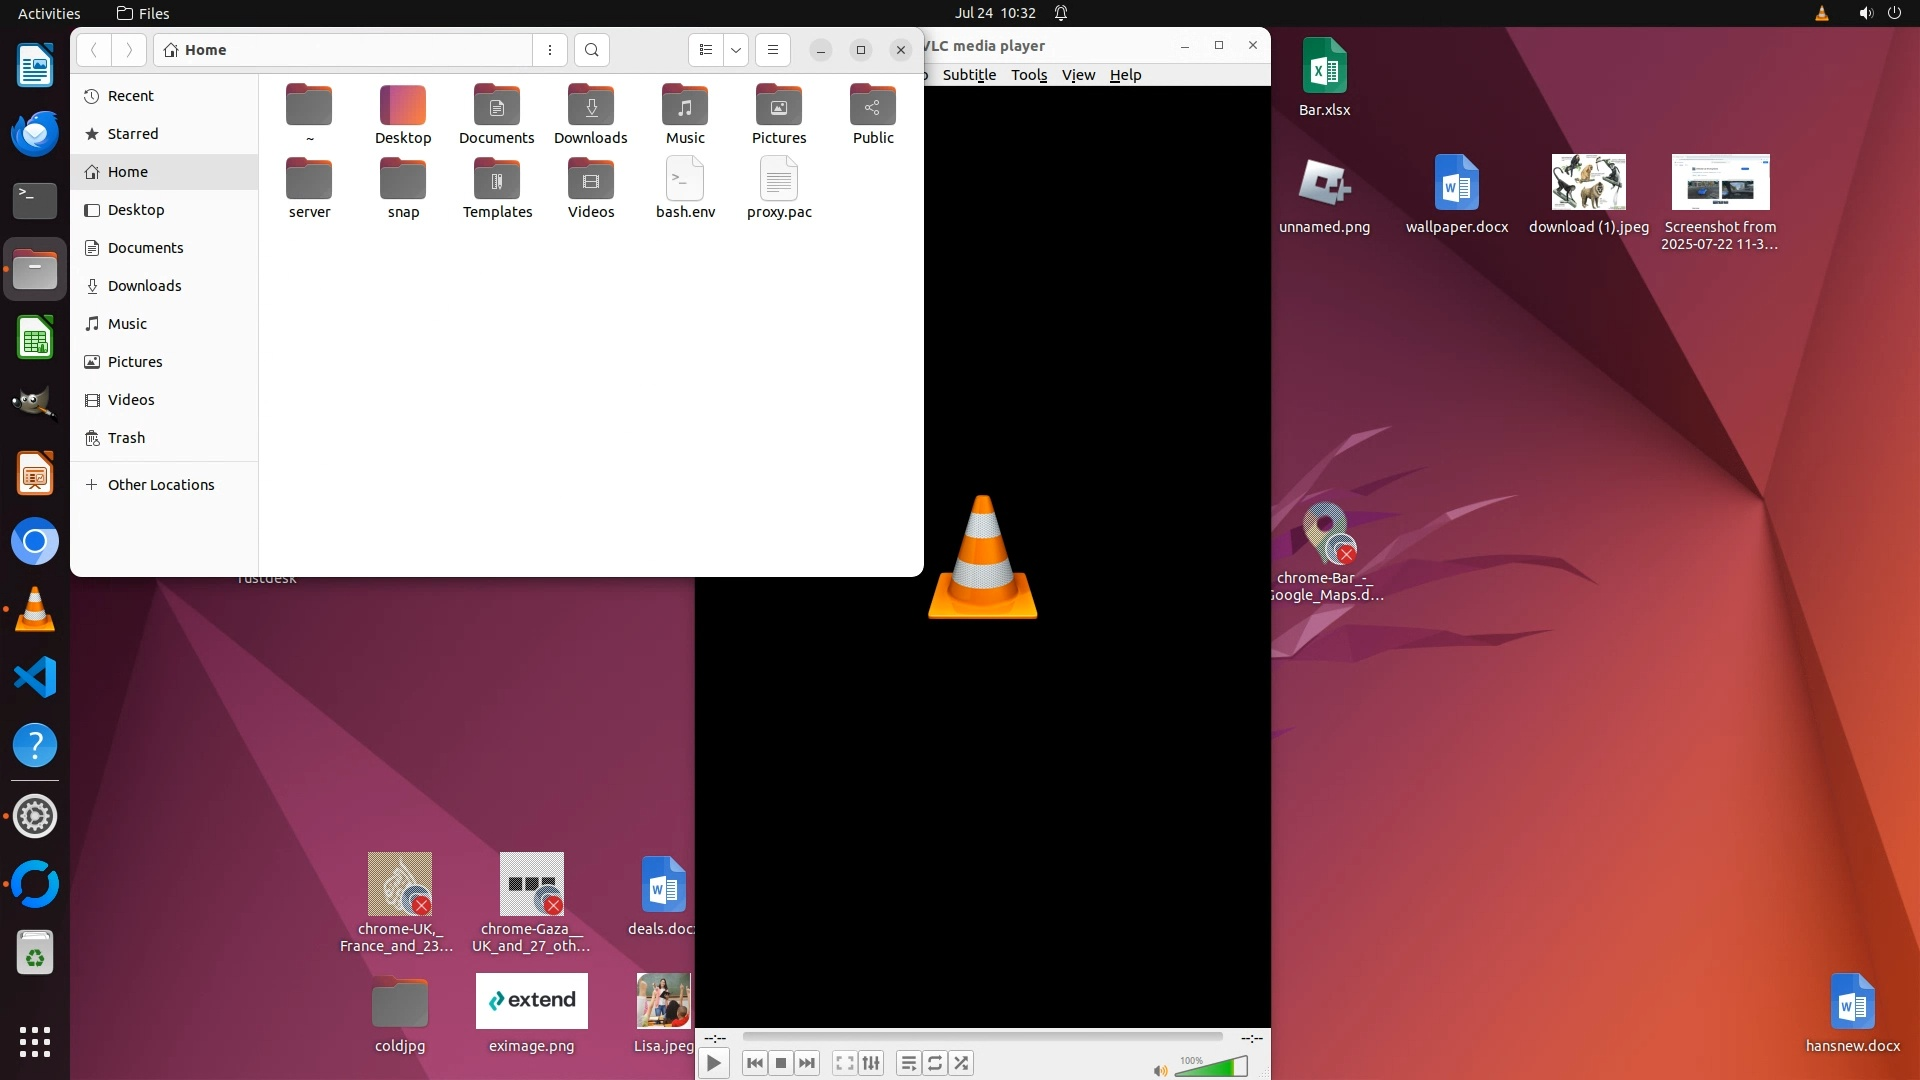This screenshot has width=1920, height=1080.
Task: Enable random shuffle in VLC
Action: (x=961, y=1063)
